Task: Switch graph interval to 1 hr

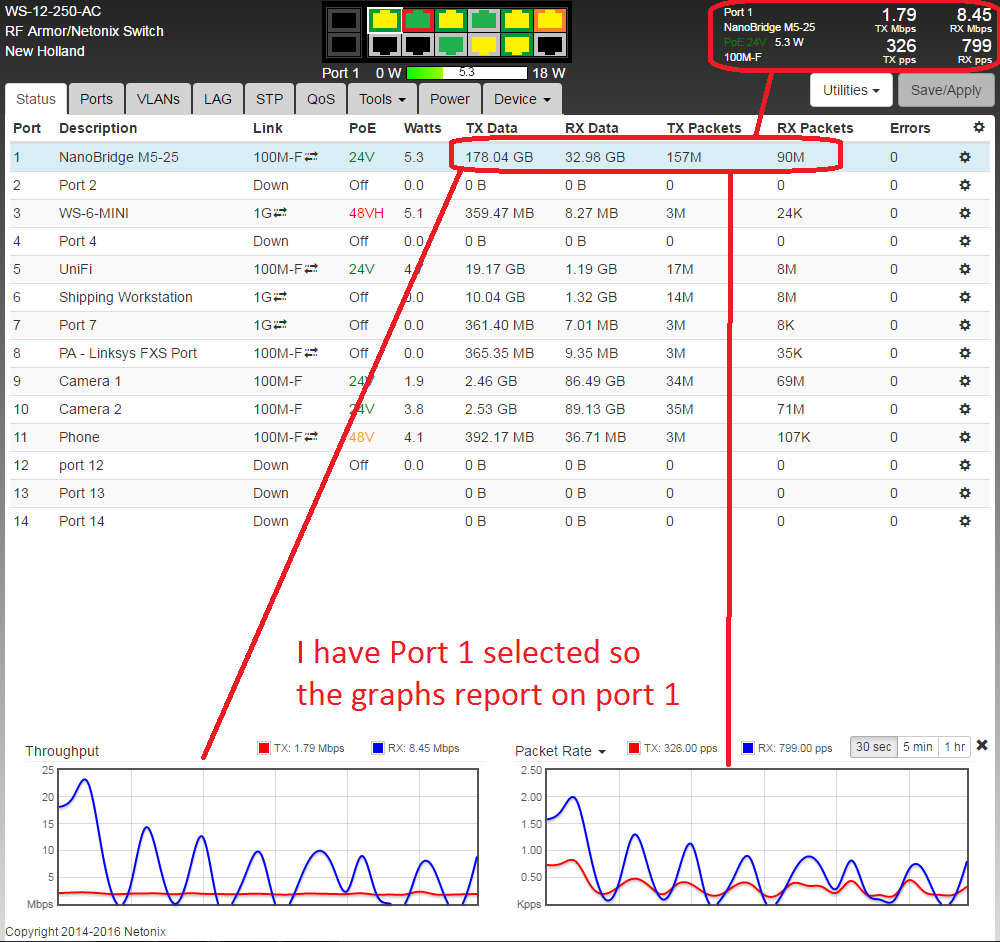Action: point(954,747)
